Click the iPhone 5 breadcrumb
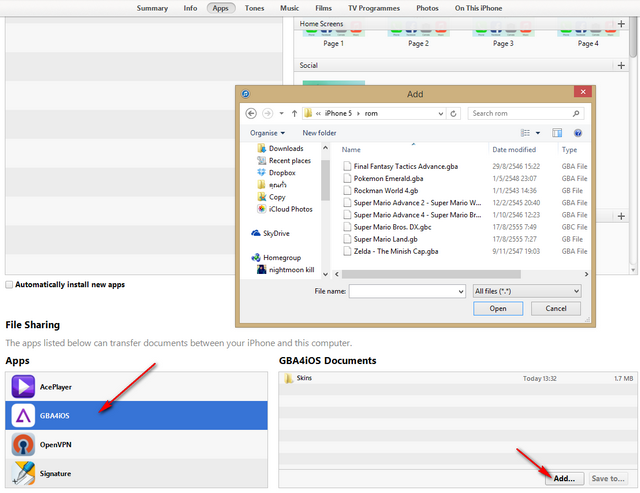Image resolution: width=640 pixels, height=493 pixels. pos(338,113)
